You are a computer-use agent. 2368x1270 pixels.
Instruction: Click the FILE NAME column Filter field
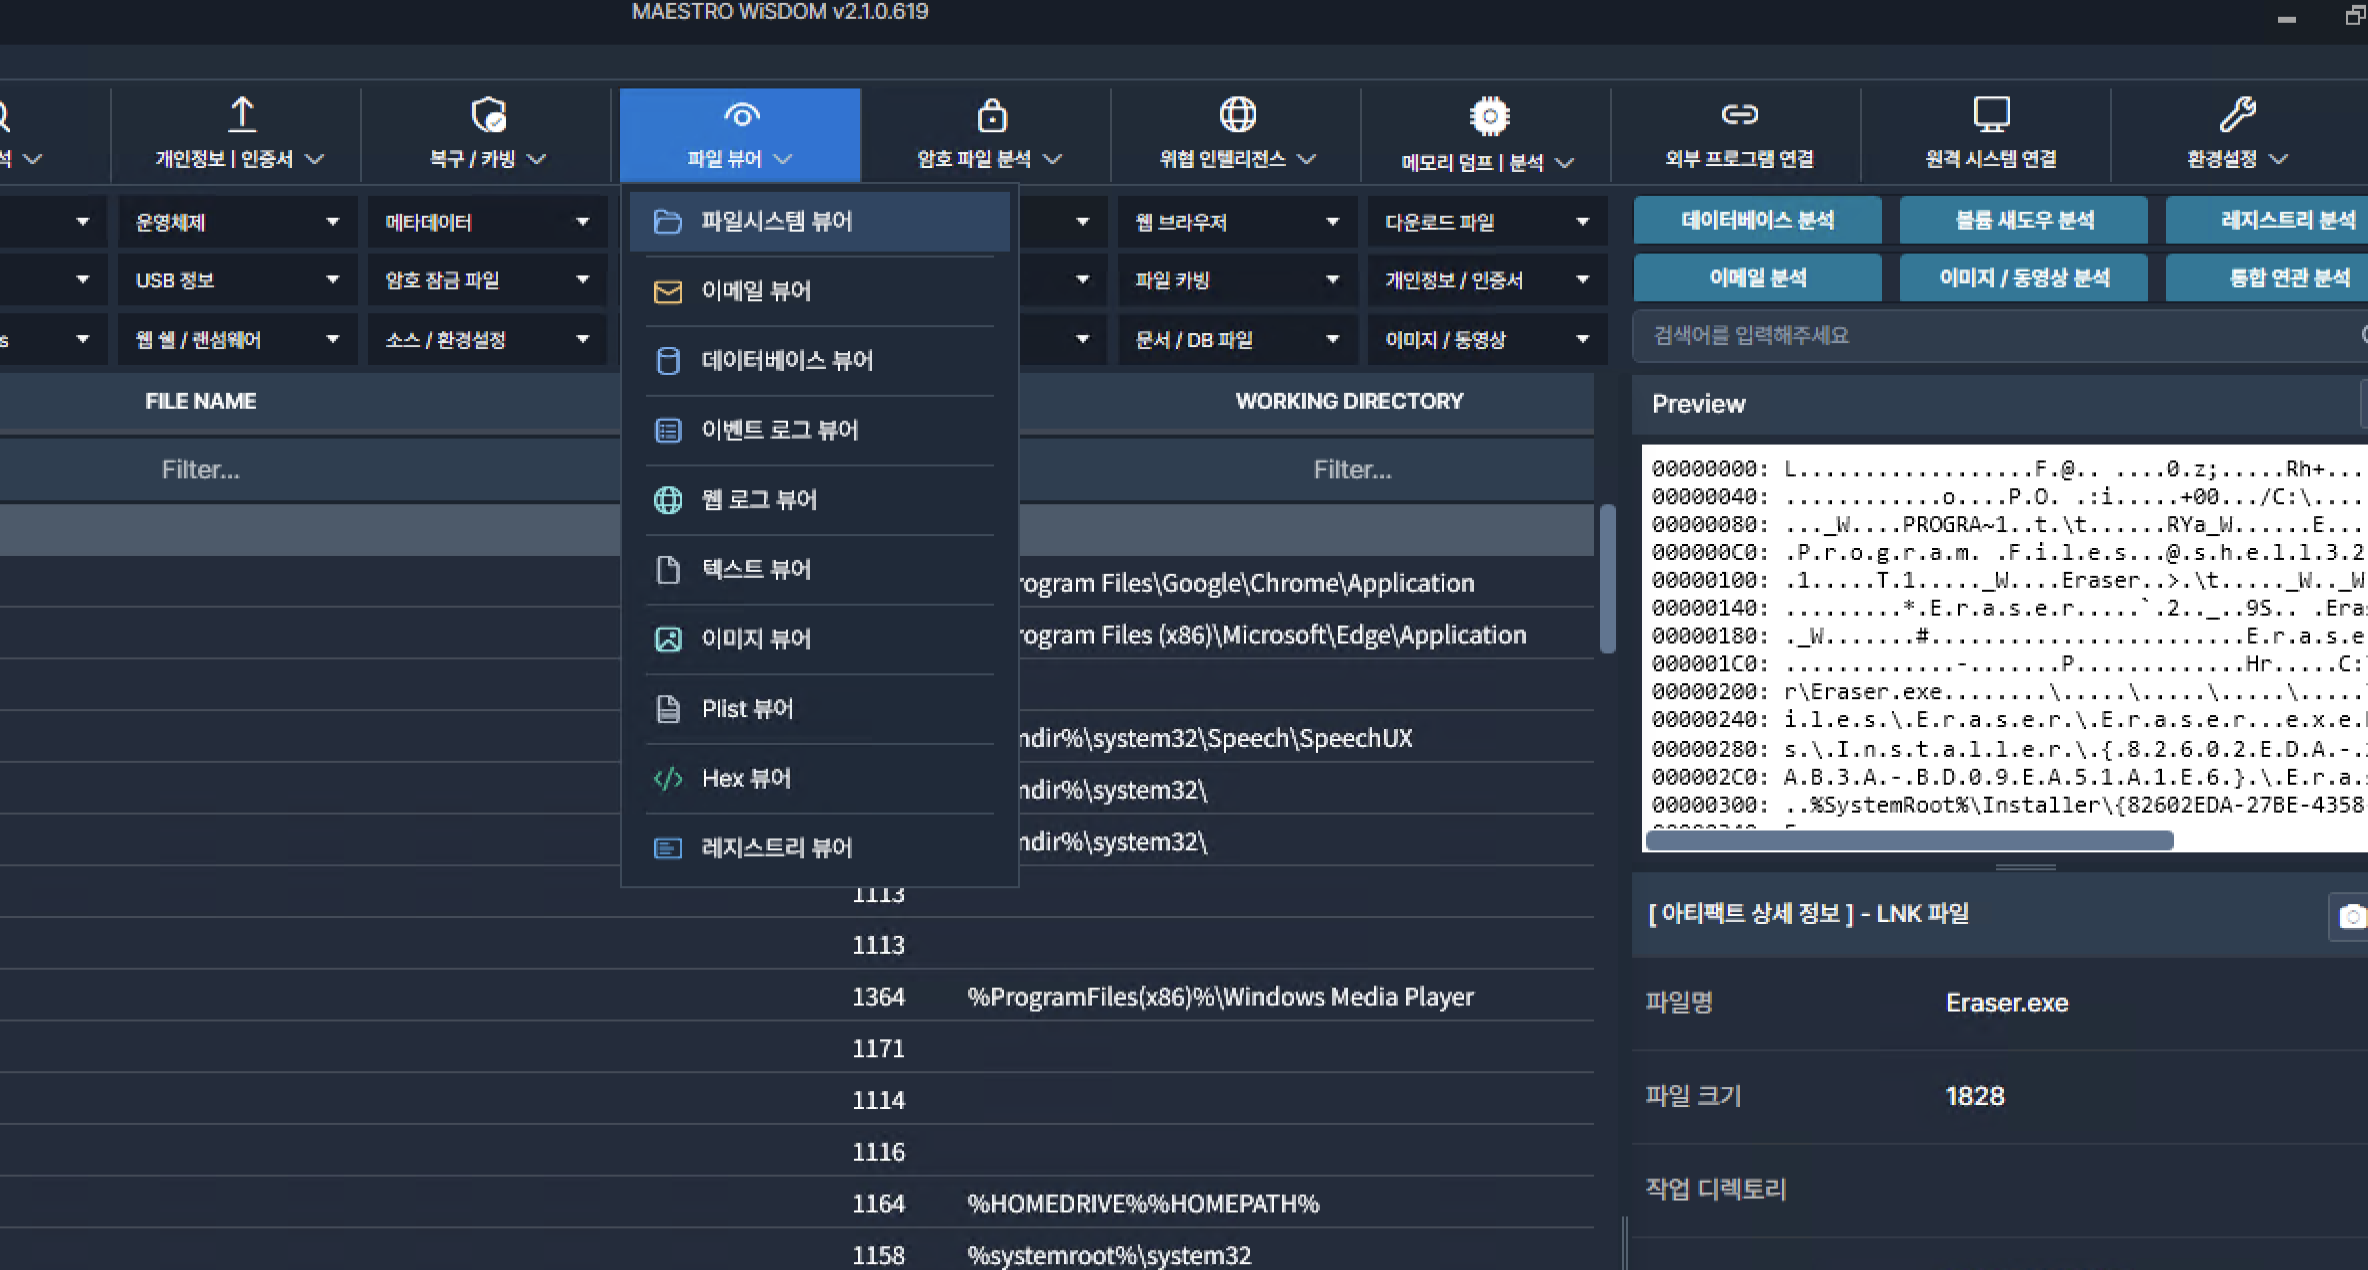[x=201, y=470]
